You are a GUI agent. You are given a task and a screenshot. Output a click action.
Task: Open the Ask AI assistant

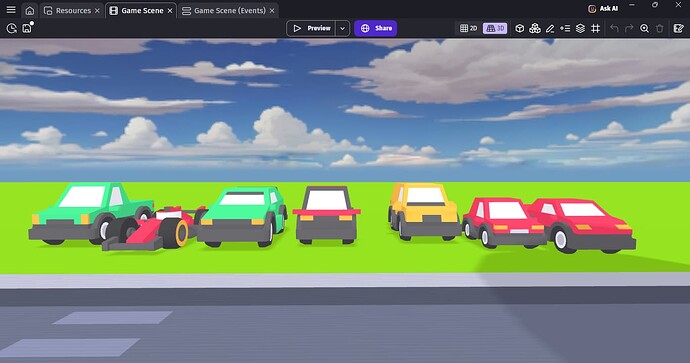[x=603, y=8]
